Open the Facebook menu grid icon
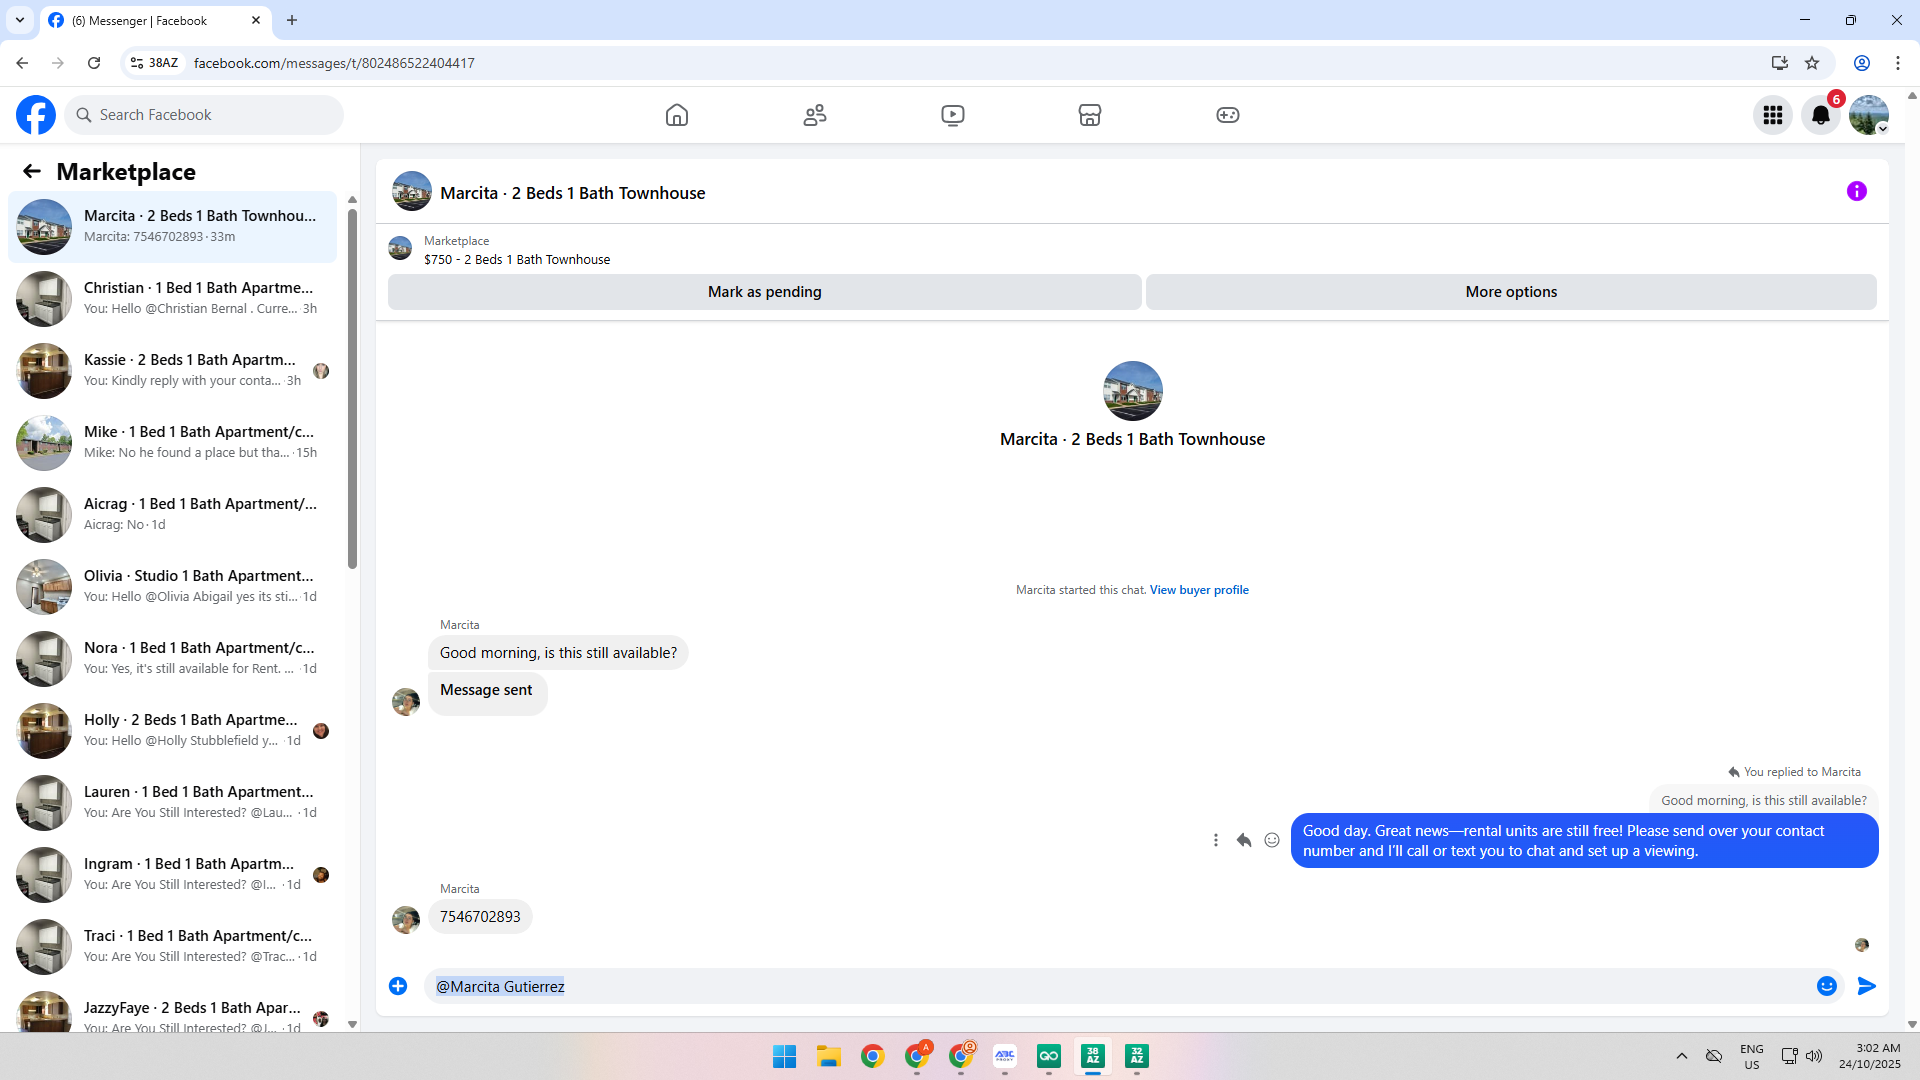1920x1080 pixels. click(x=1773, y=115)
